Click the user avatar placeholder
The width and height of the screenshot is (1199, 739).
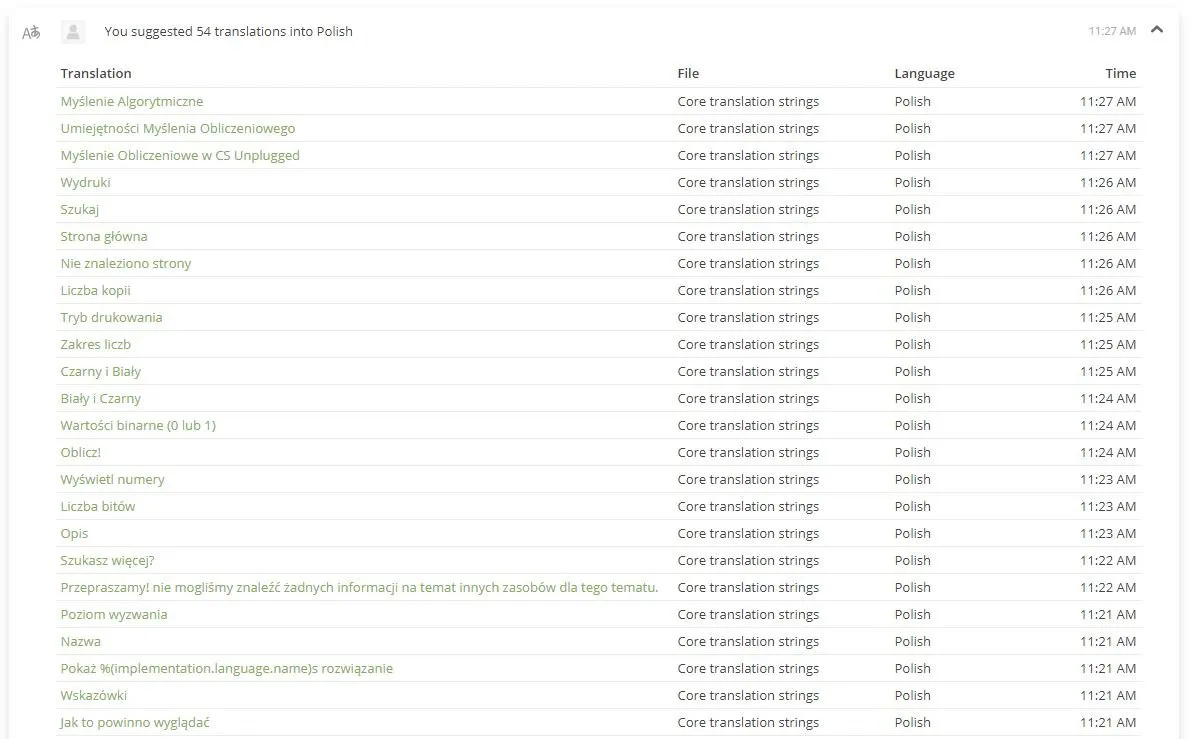[73, 31]
